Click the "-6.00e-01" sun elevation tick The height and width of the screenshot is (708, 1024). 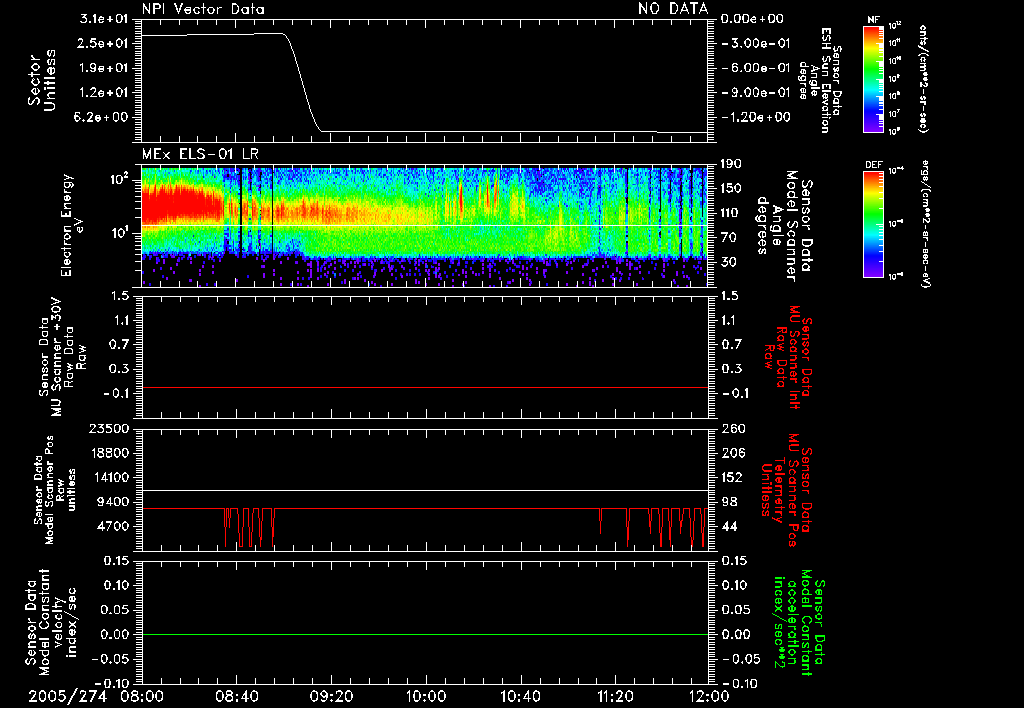pyautogui.click(x=756, y=68)
